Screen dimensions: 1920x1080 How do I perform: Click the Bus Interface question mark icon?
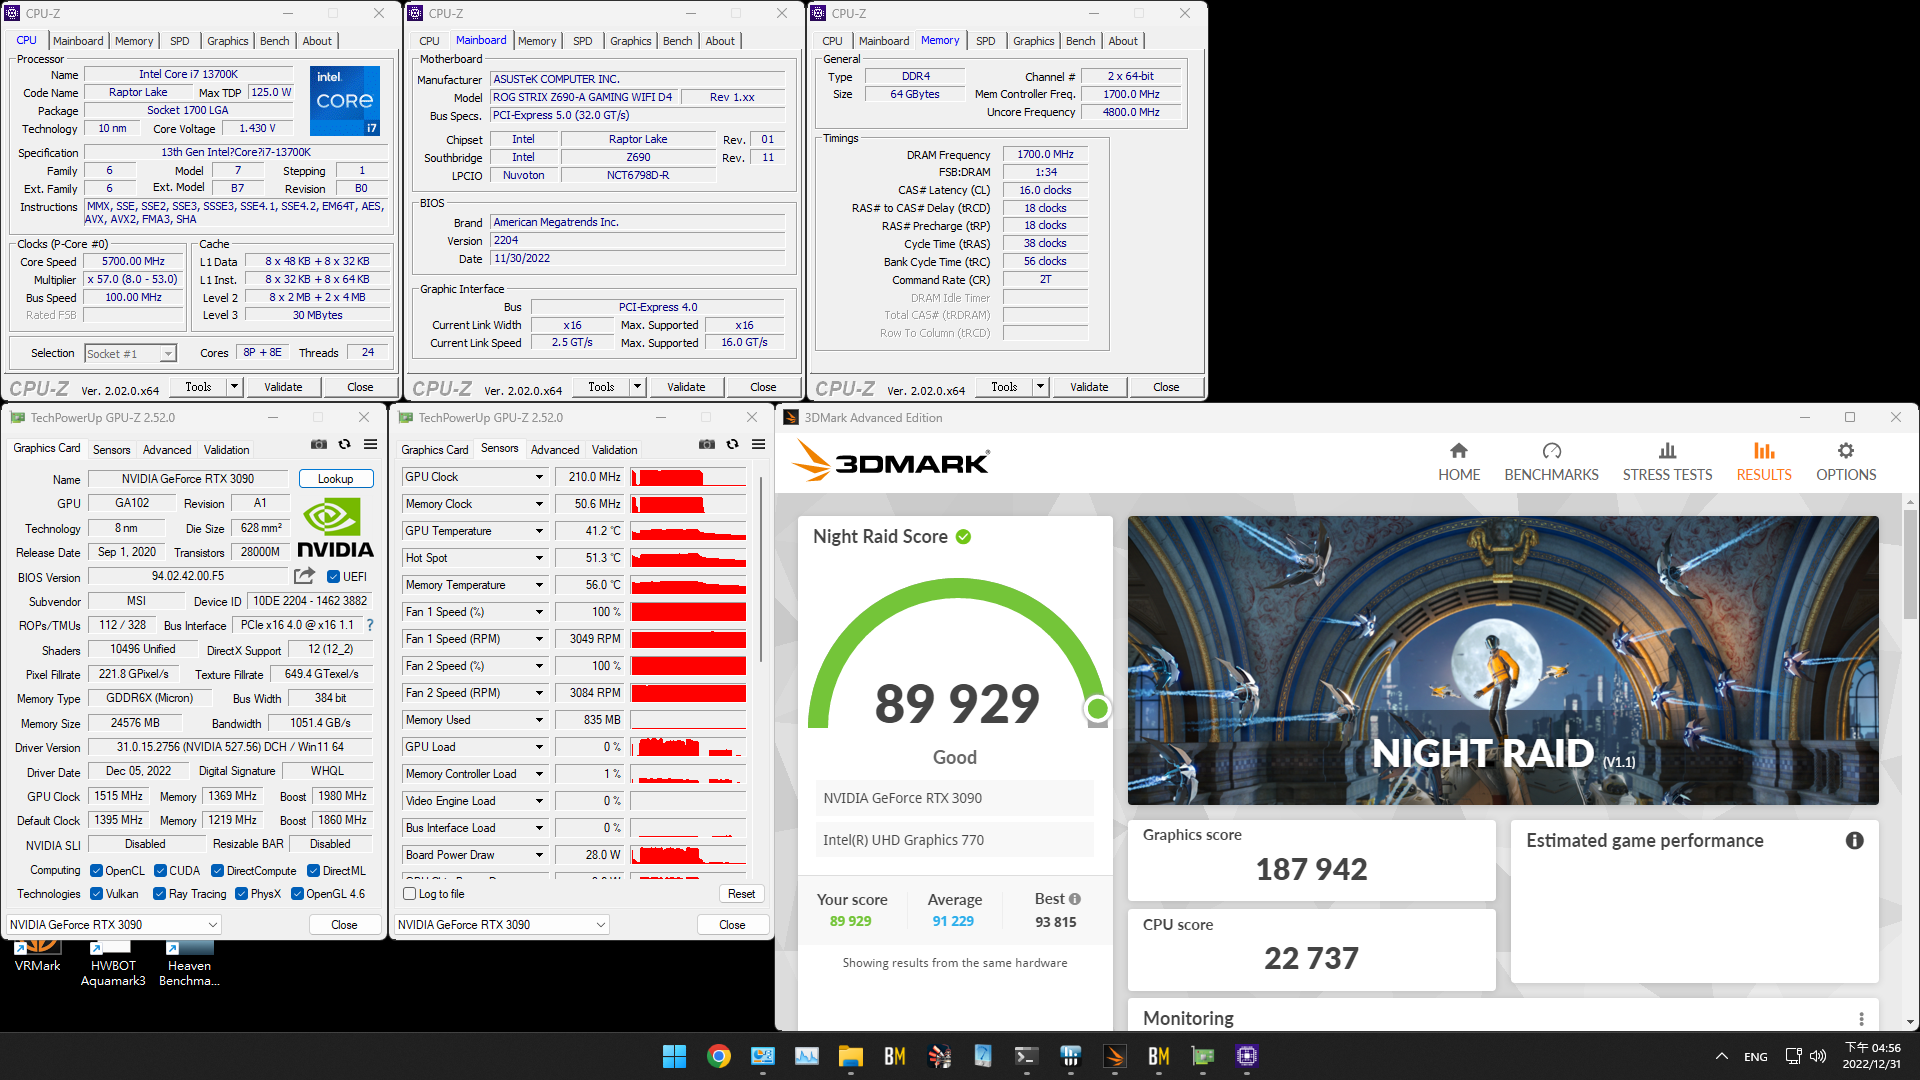(x=370, y=625)
